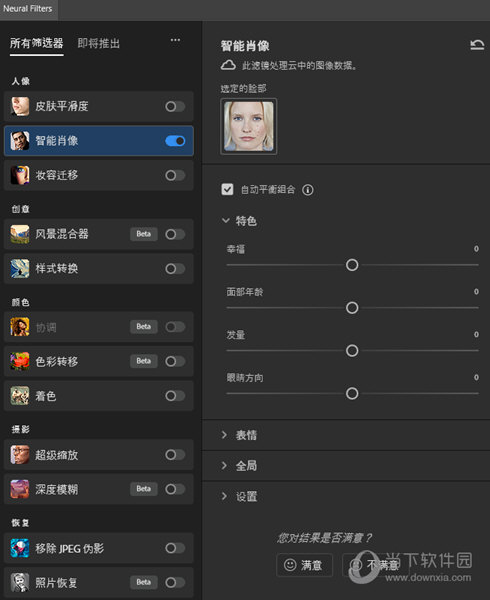Click the 恢复 category label
This screenshot has height=600, width=490.
tap(21, 523)
